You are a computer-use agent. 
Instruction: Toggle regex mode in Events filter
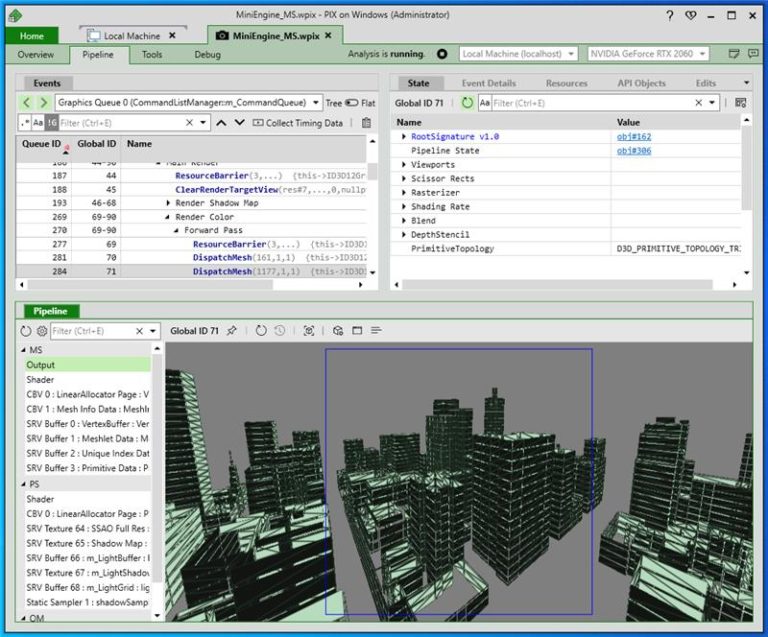(25, 123)
